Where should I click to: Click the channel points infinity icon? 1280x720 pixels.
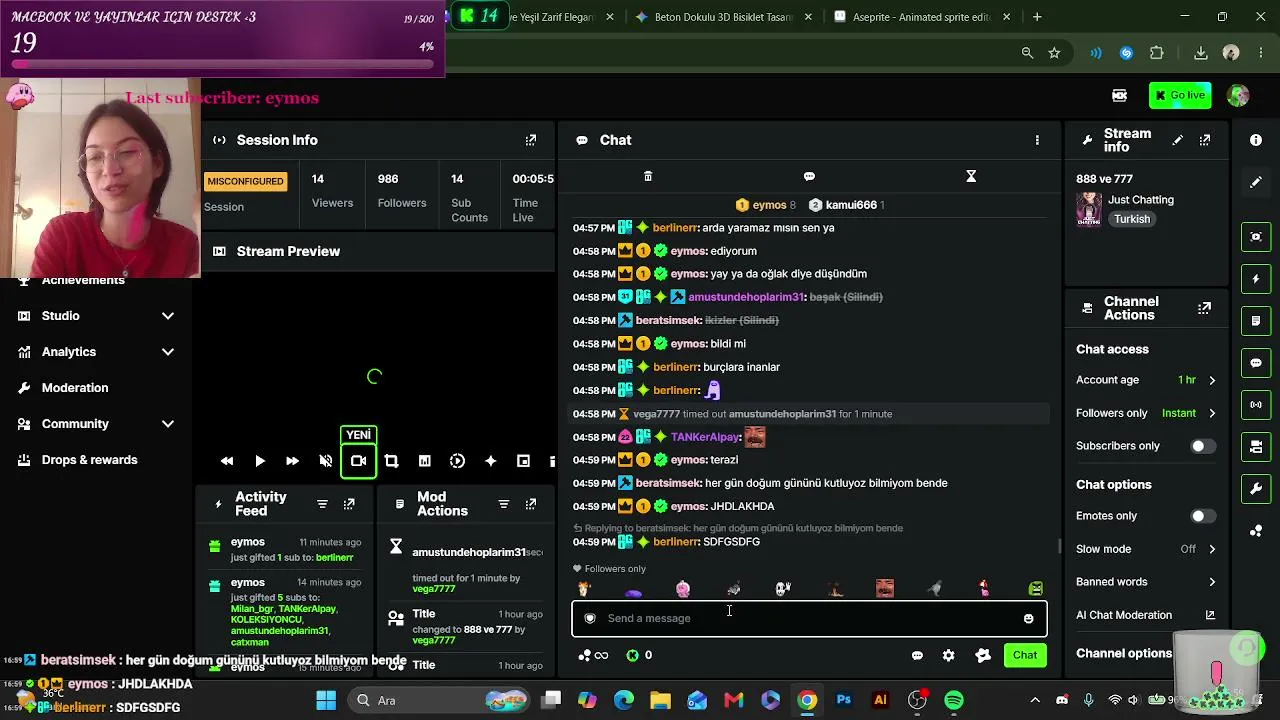point(593,655)
